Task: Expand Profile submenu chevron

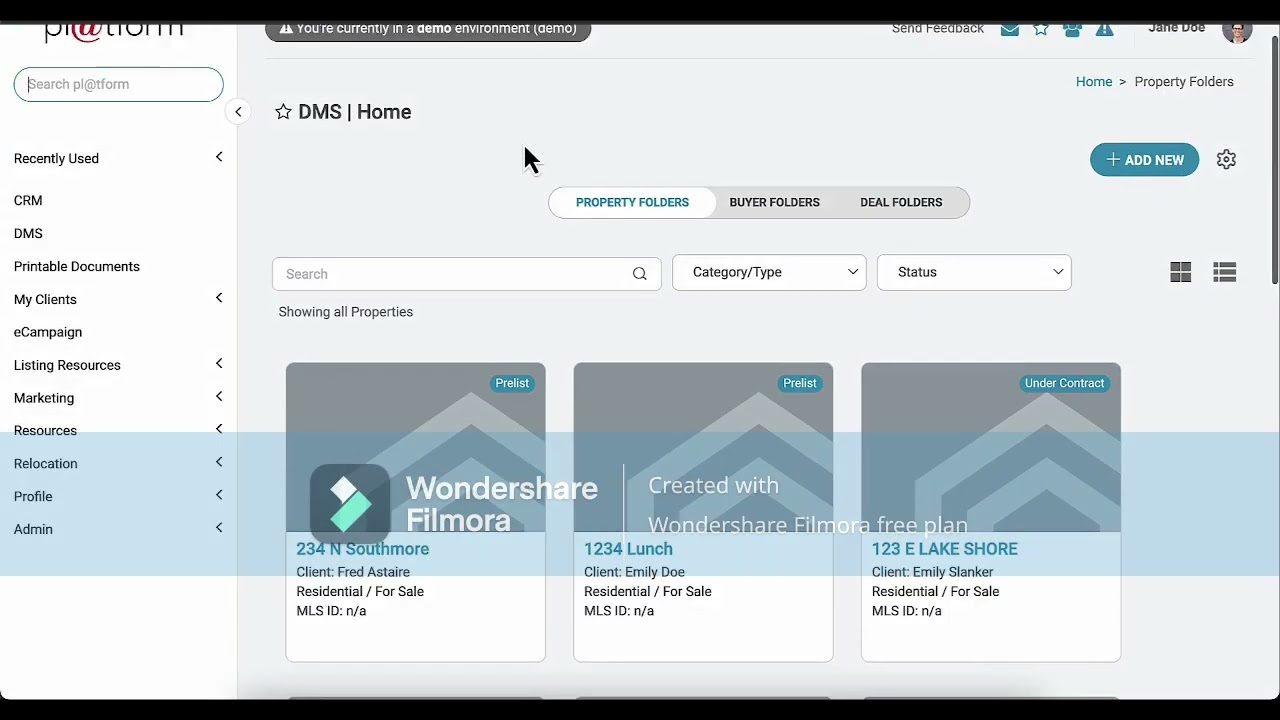Action: tap(219, 495)
